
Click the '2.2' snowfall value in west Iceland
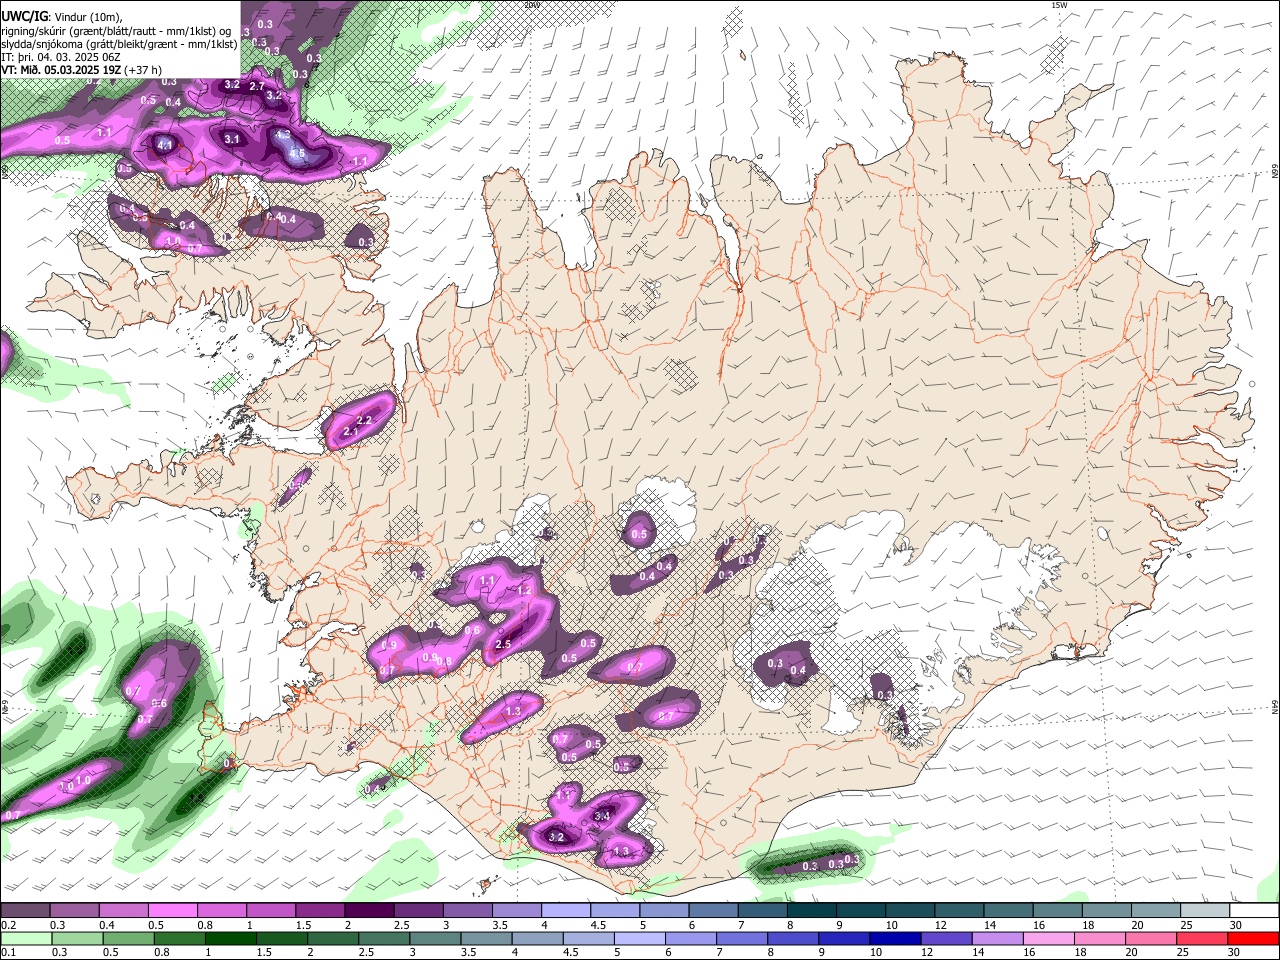pos(364,420)
